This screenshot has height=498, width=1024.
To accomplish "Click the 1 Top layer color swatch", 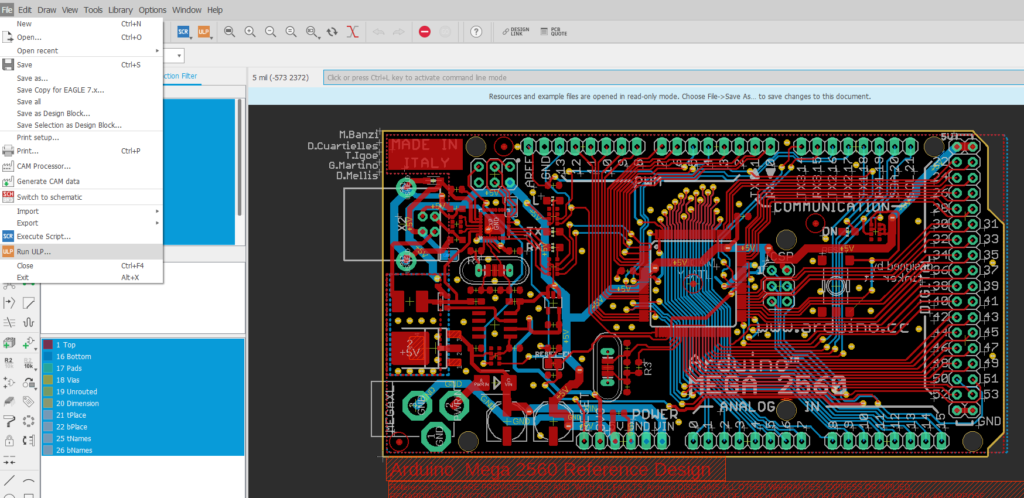I will pyautogui.click(x=48, y=345).
